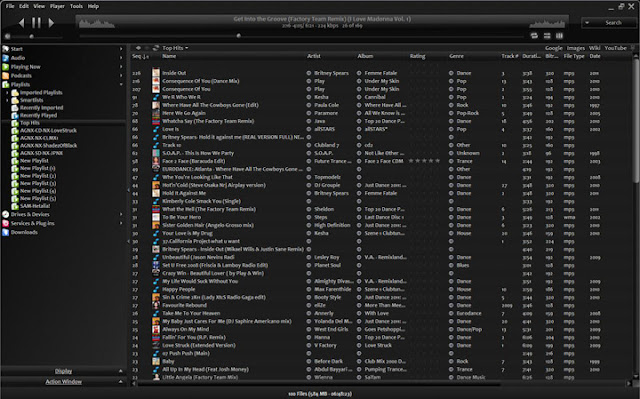The image size is (640, 399).
Task: Click the Images lookup link
Action: pos(576,48)
